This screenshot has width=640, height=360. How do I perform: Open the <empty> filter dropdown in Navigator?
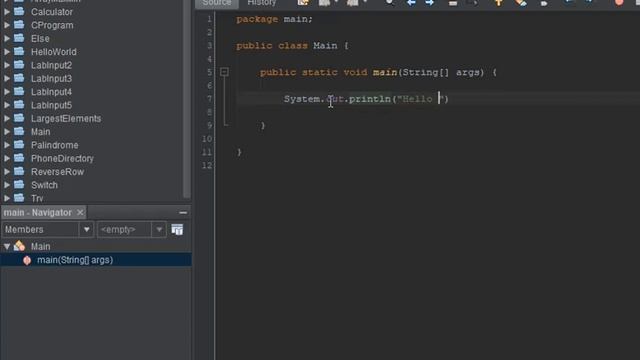coord(159,230)
